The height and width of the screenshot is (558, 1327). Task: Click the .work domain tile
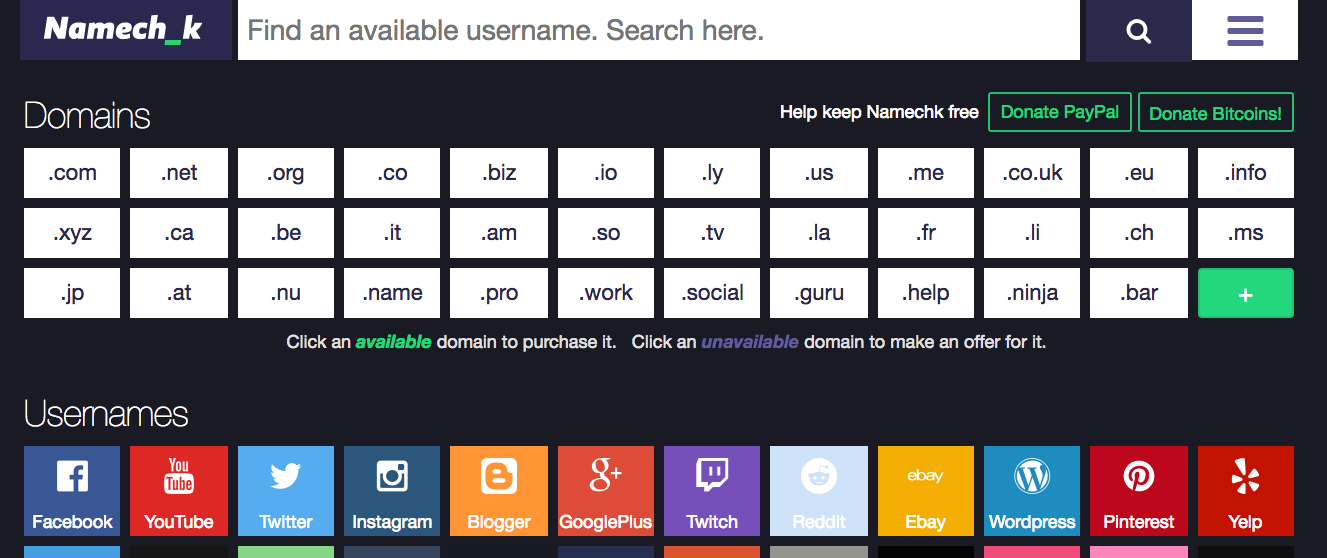click(x=606, y=293)
